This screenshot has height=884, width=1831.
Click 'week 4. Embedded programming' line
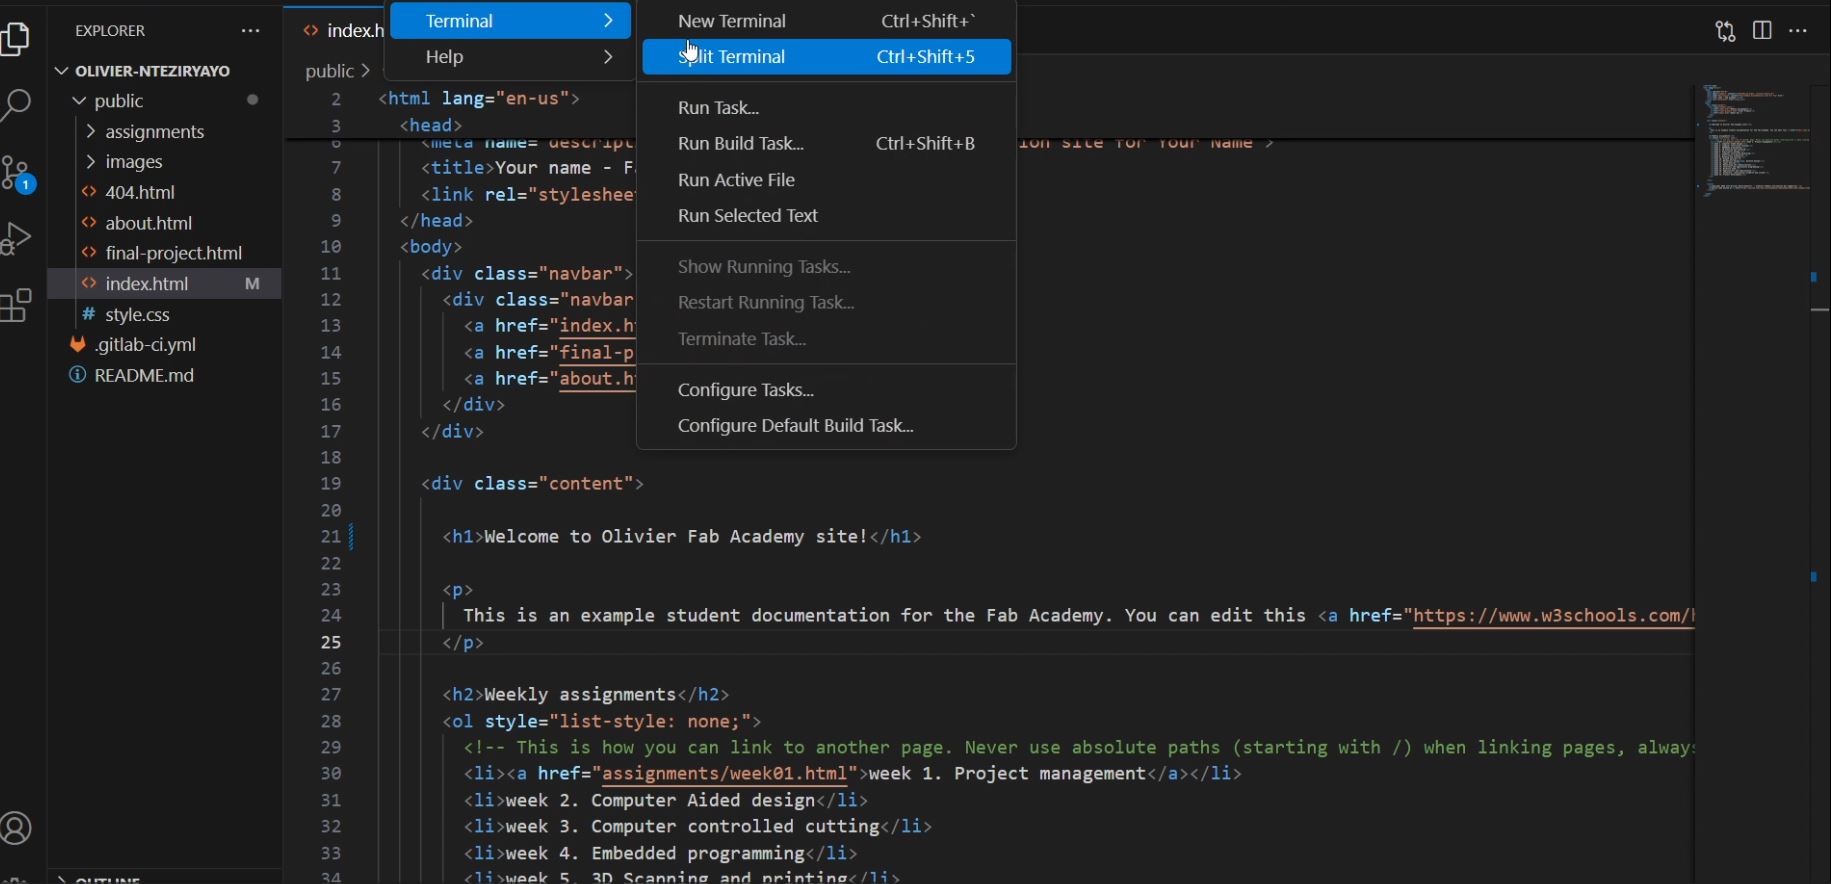tap(661, 854)
